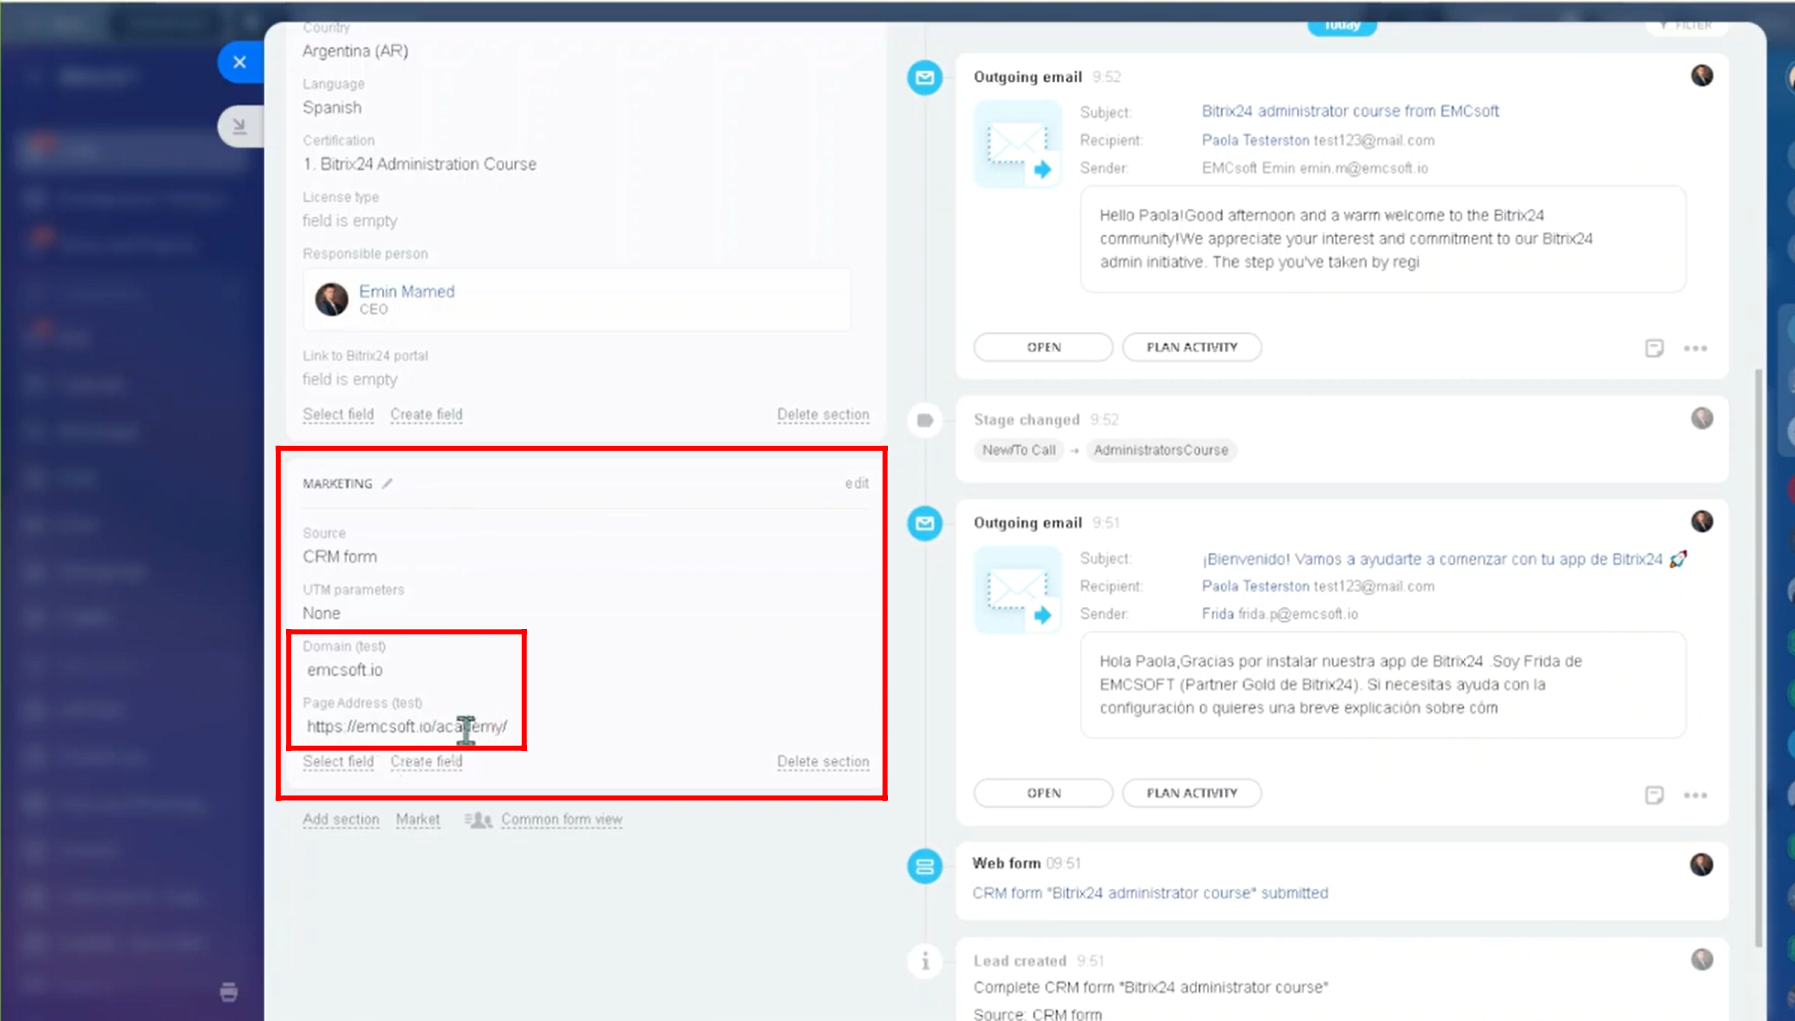This screenshot has height=1021, width=1795.
Task: Click the Web form timeline icon
Action: tap(925, 866)
